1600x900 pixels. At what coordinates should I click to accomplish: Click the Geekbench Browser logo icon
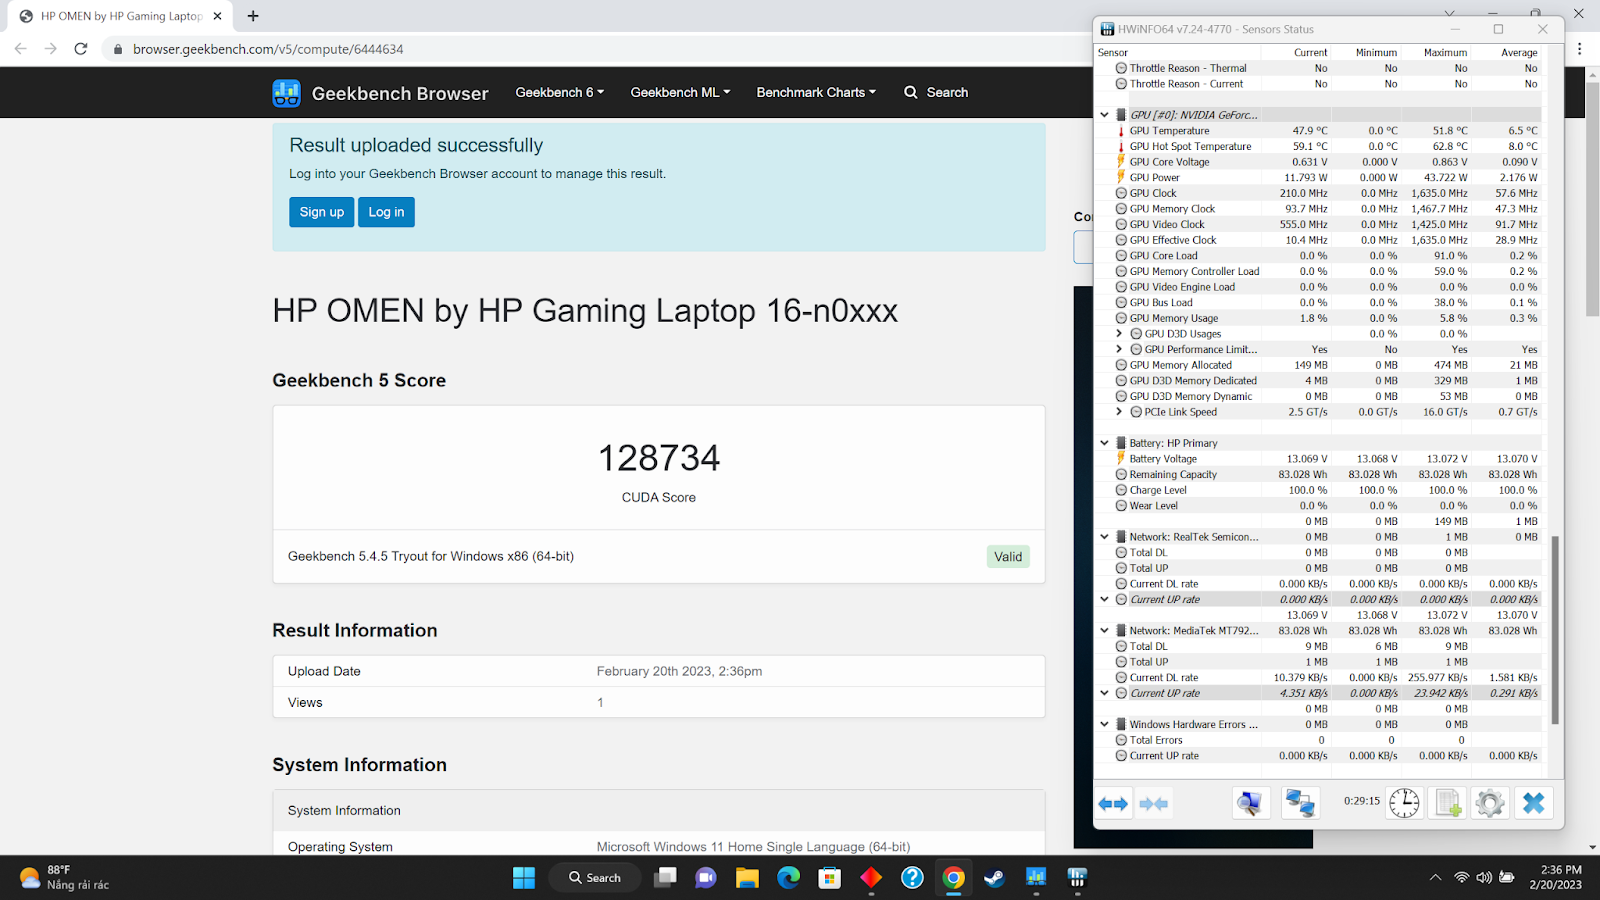pyautogui.click(x=286, y=93)
